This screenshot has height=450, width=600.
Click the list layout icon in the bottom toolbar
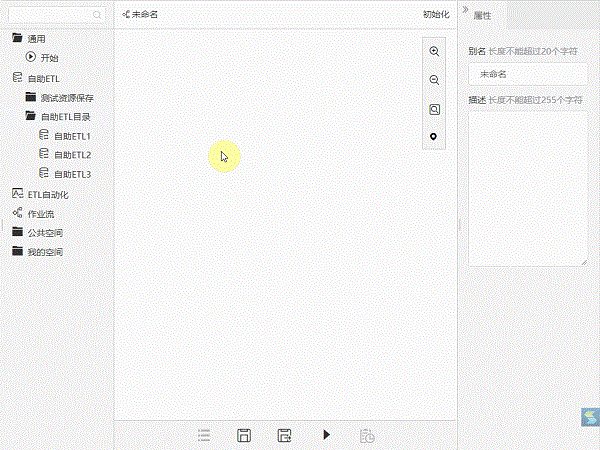click(204, 435)
